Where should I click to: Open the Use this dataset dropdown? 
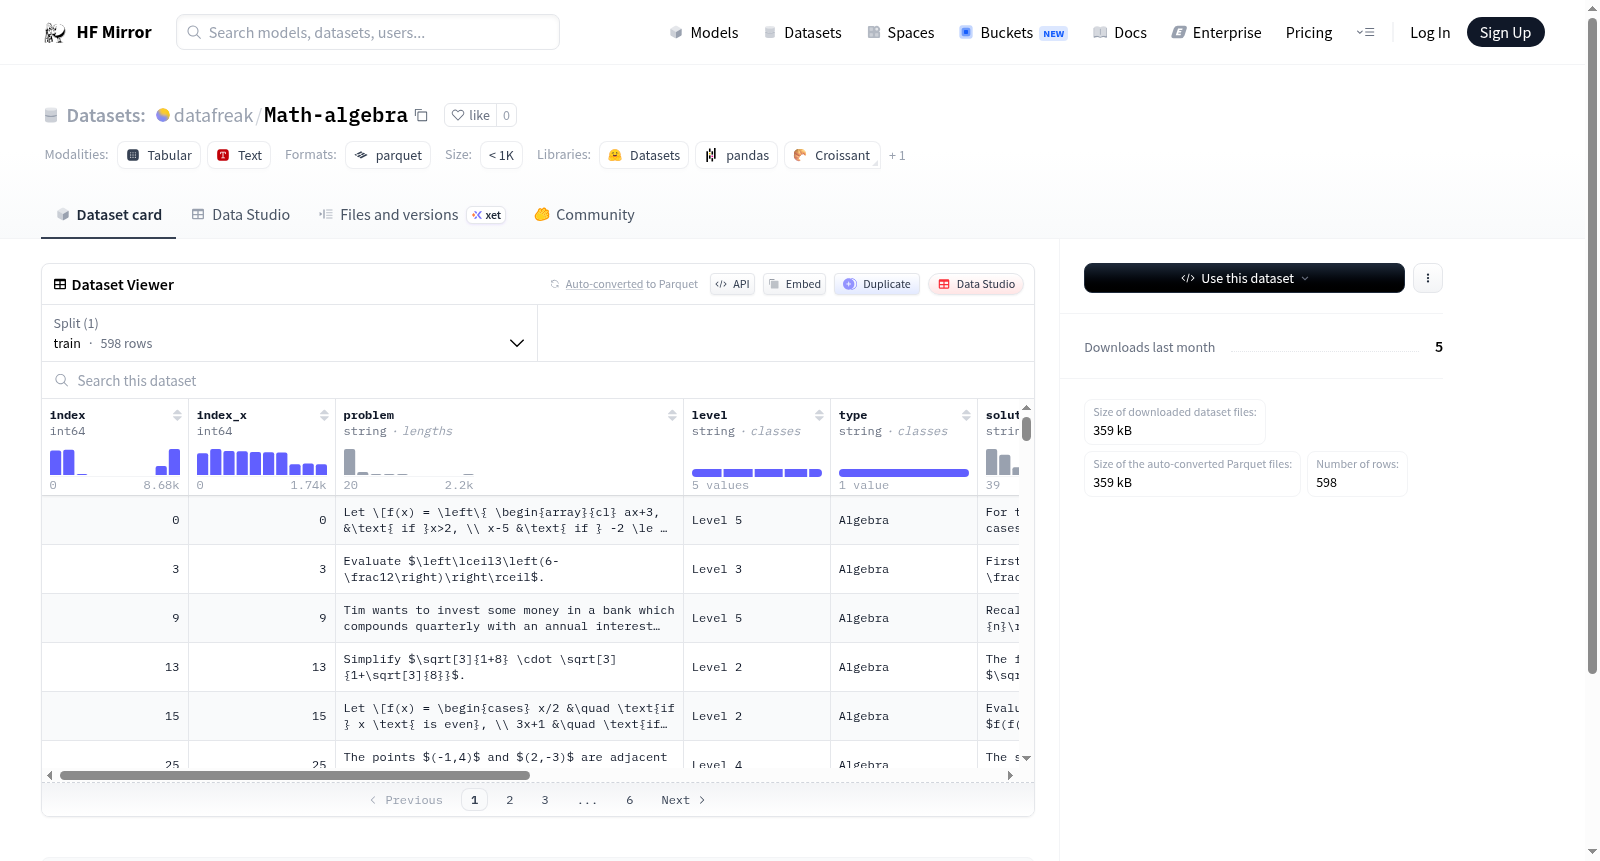coord(1244,278)
